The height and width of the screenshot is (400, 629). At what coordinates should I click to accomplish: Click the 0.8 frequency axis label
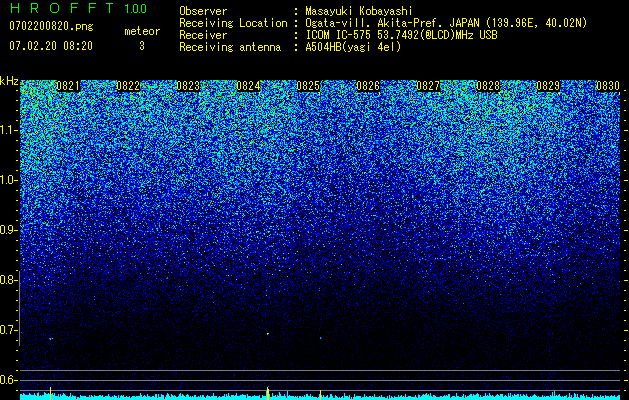tap(8, 280)
